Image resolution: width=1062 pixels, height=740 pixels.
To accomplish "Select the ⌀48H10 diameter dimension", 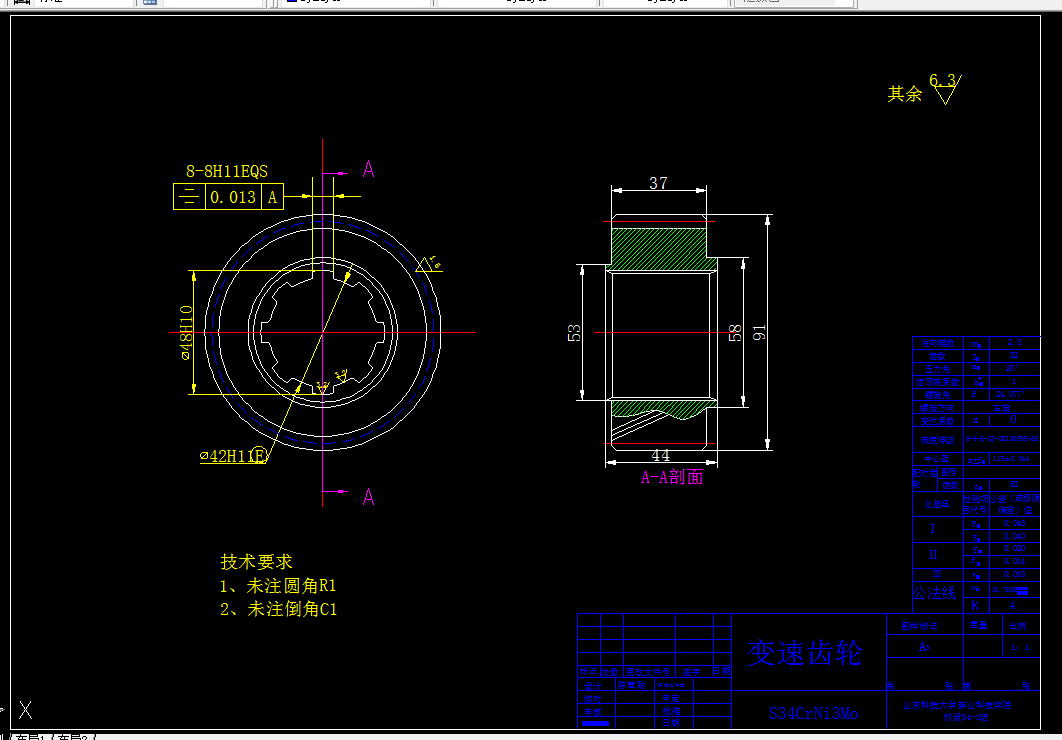I will 186,332.
